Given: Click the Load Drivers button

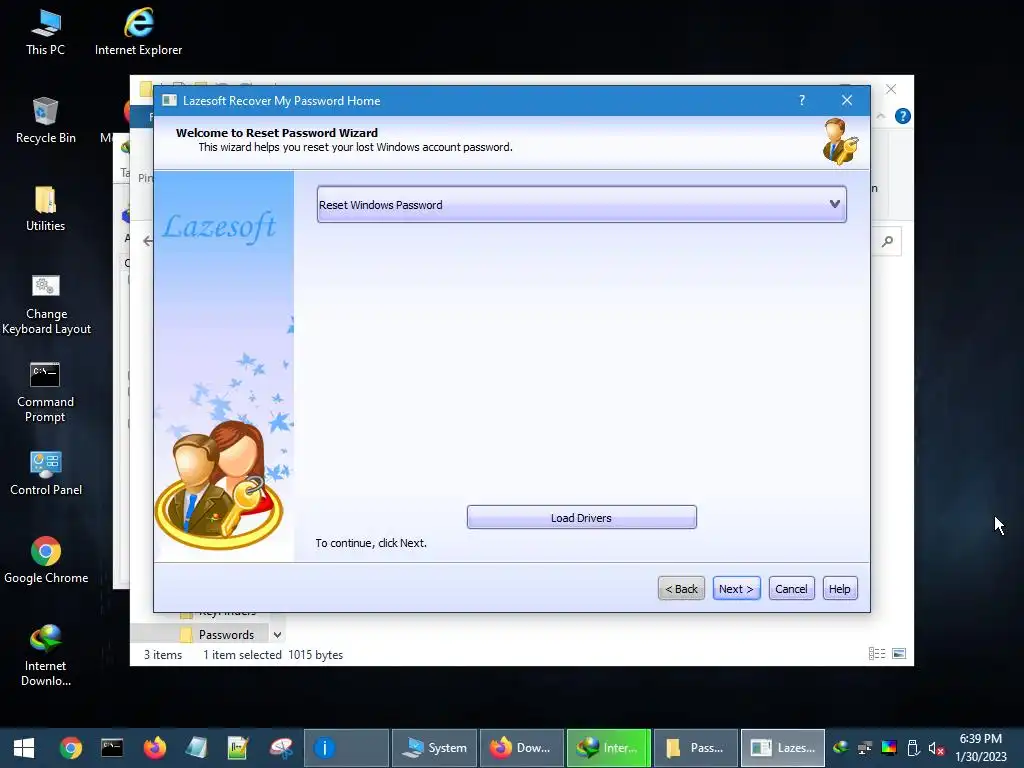Looking at the screenshot, I should pos(581,517).
